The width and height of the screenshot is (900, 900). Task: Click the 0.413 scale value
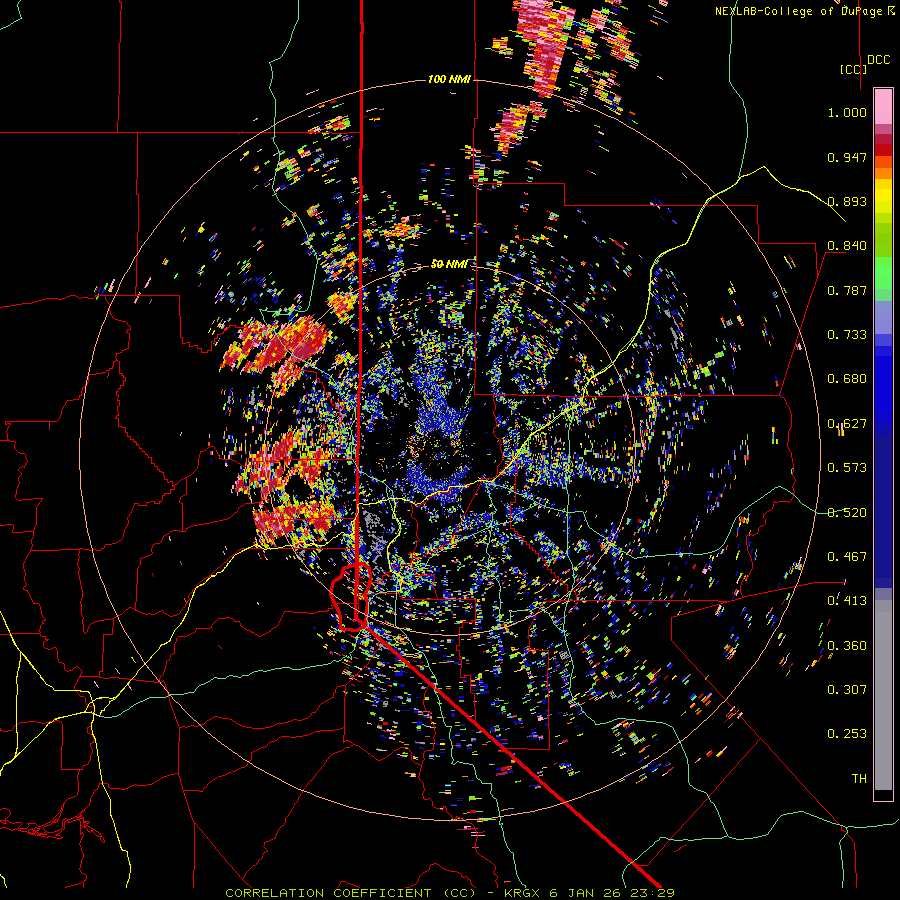pyautogui.click(x=847, y=601)
